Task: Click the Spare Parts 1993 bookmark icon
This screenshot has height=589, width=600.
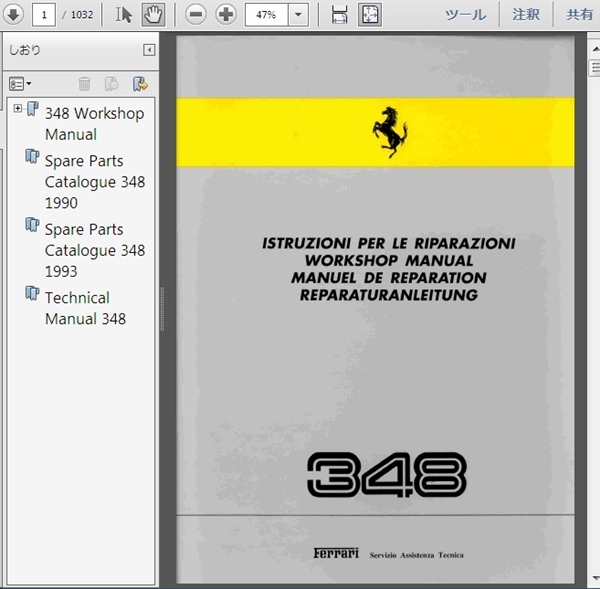Action: pyautogui.click(x=33, y=225)
